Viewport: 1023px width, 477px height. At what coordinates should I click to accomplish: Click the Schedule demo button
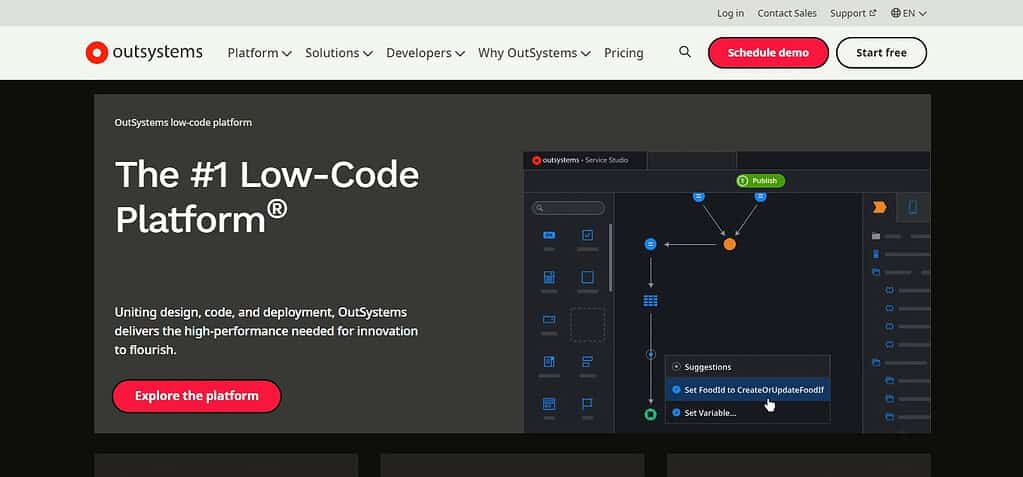click(x=768, y=53)
